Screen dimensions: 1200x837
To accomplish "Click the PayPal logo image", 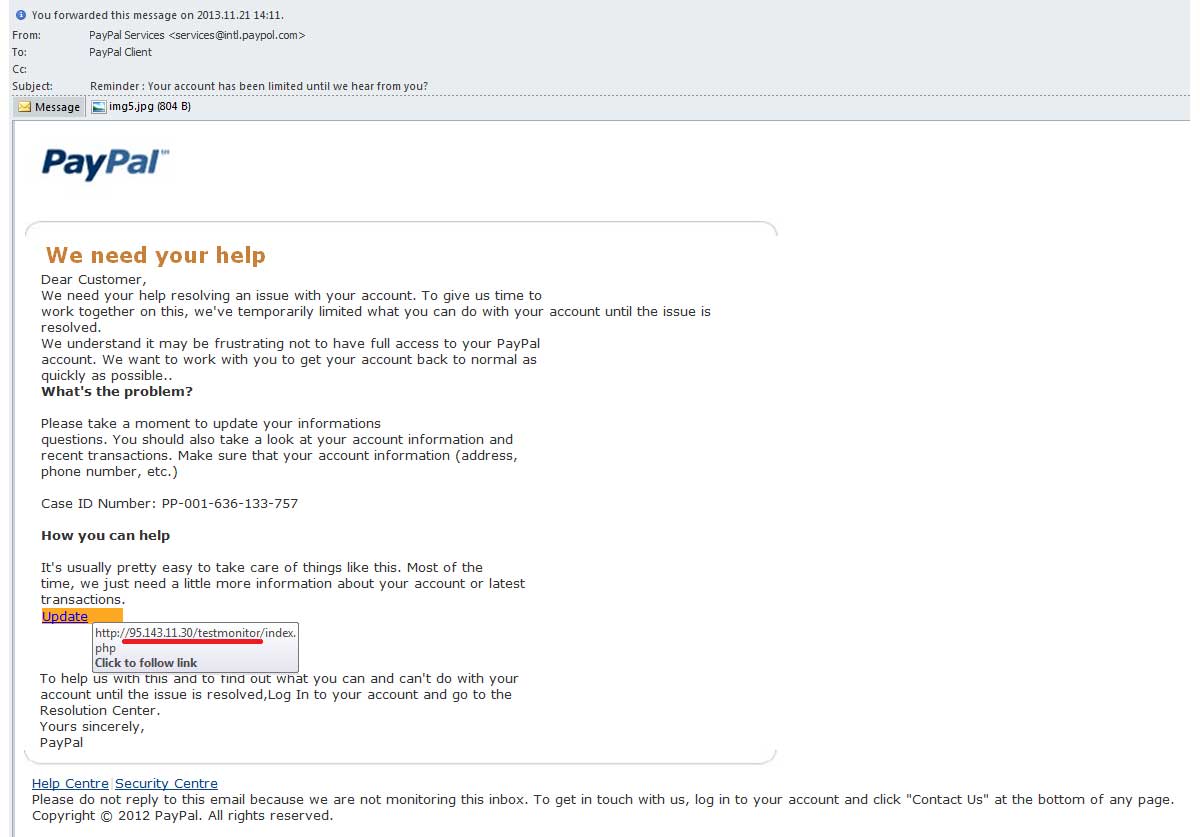I will tap(105, 164).
